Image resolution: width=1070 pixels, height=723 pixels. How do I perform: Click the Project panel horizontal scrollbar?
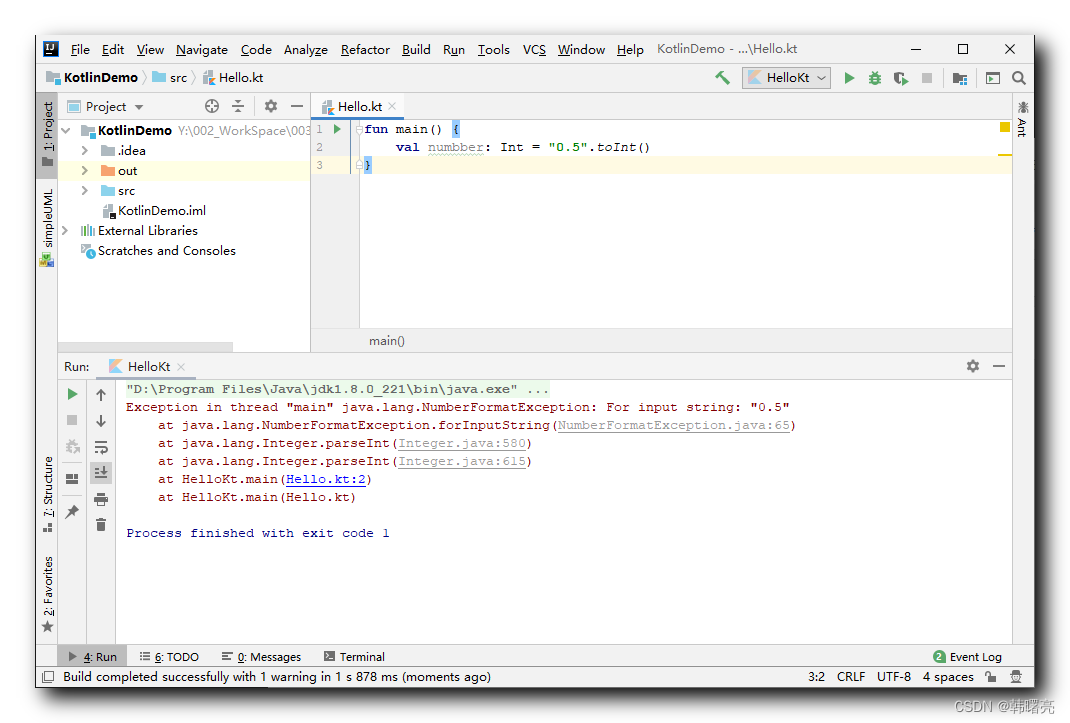(x=145, y=346)
